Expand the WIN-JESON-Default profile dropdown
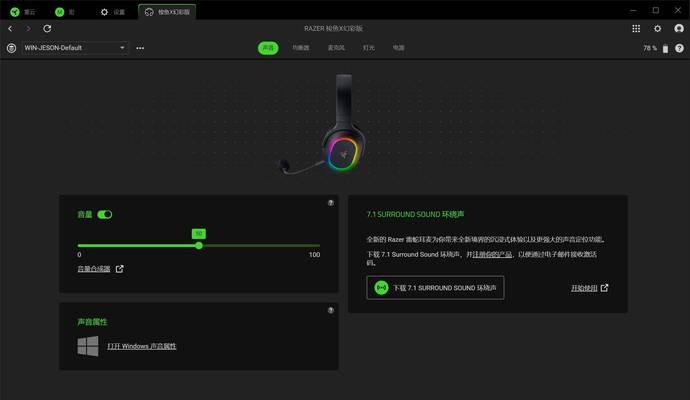 tap(75, 48)
